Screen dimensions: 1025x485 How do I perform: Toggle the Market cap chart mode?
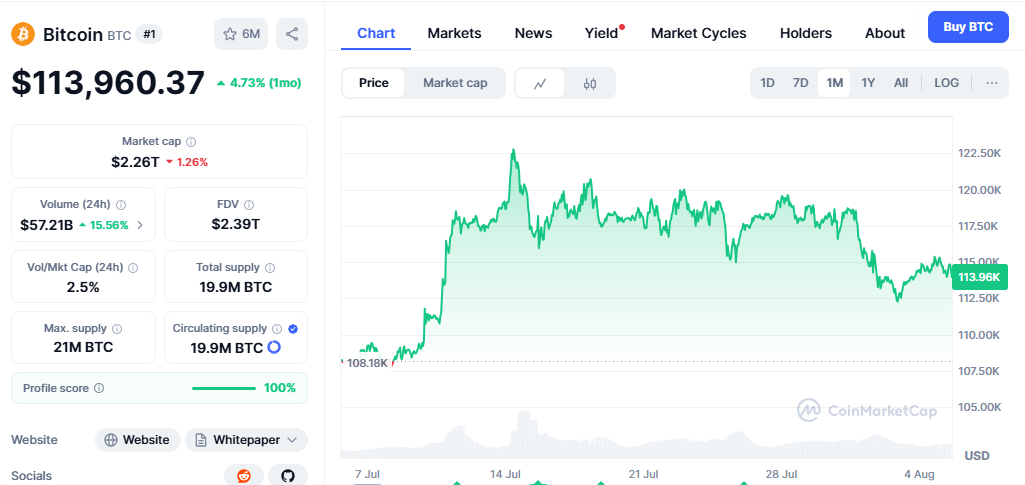455,83
